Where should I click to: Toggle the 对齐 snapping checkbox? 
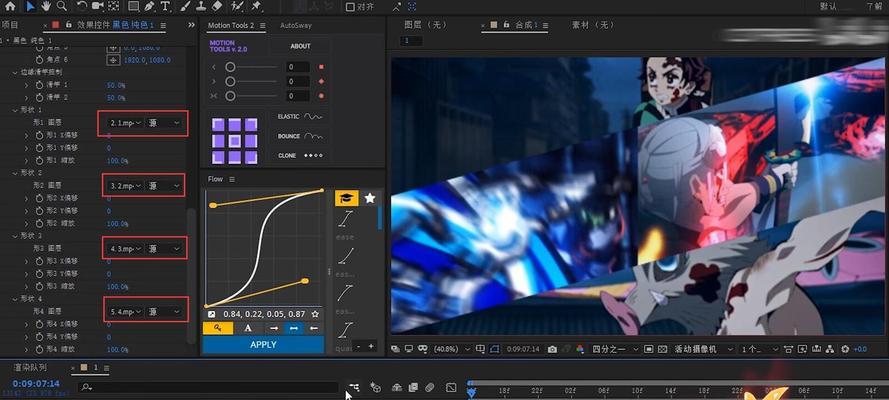click(350, 7)
